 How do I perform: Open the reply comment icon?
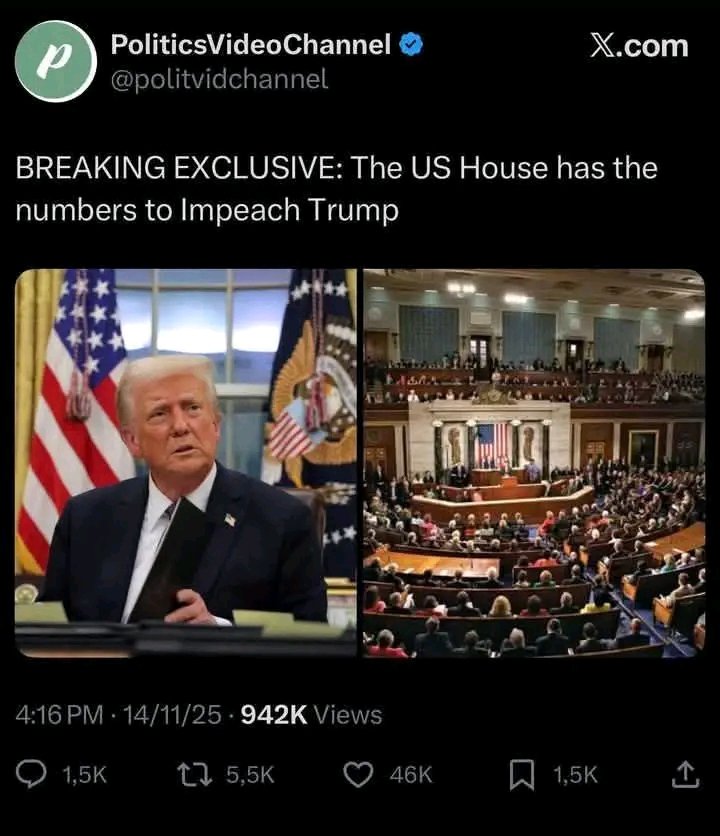31,775
